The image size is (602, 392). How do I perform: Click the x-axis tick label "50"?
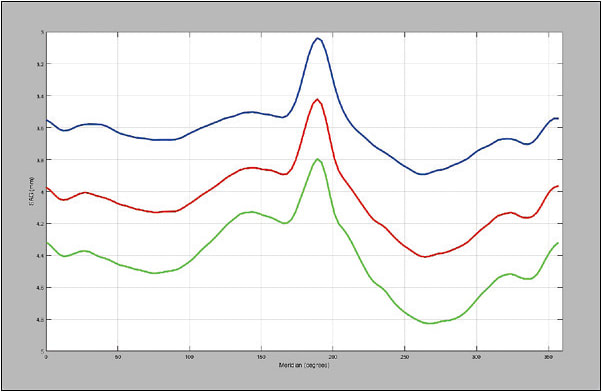(118, 357)
